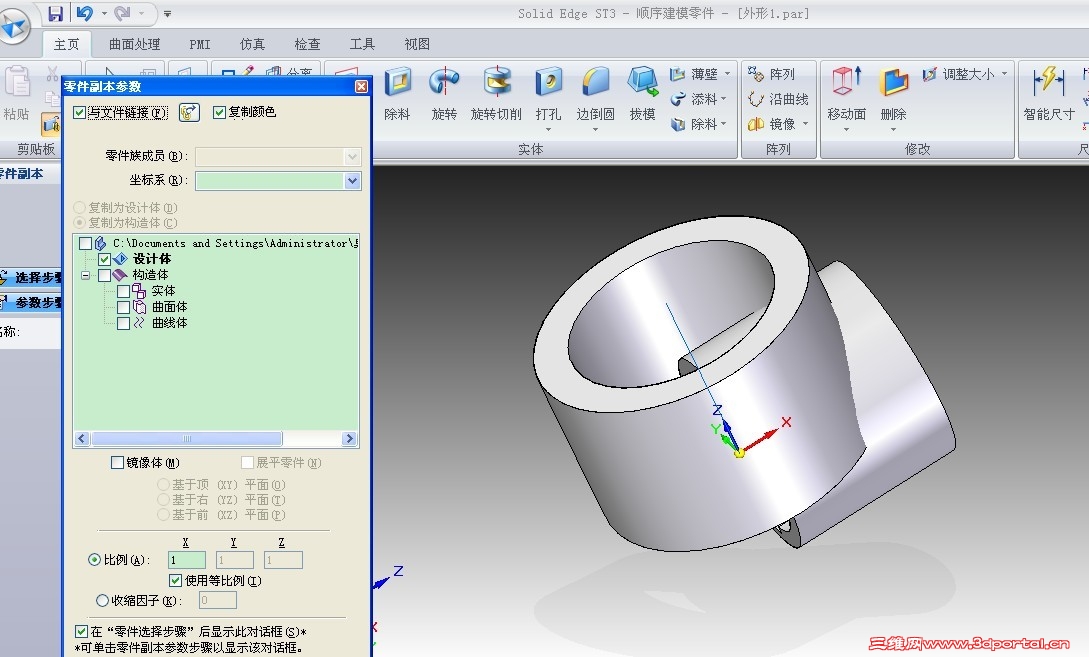Expand the 添料 dropdown arrow
1089x657 pixels.
(724, 99)
